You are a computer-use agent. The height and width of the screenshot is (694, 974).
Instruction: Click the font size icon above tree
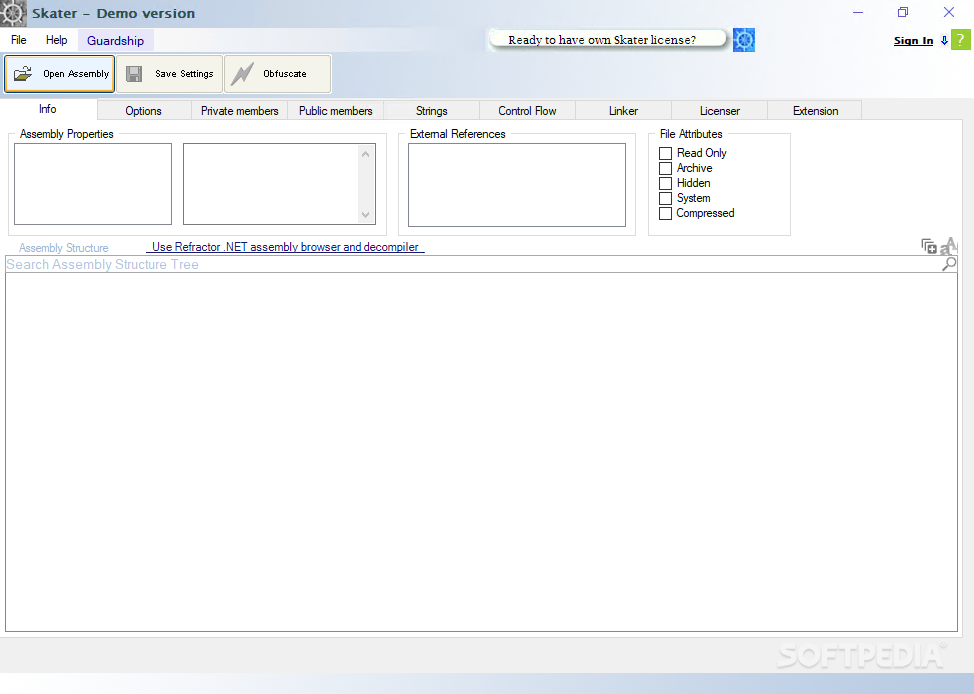pos(949,246)
